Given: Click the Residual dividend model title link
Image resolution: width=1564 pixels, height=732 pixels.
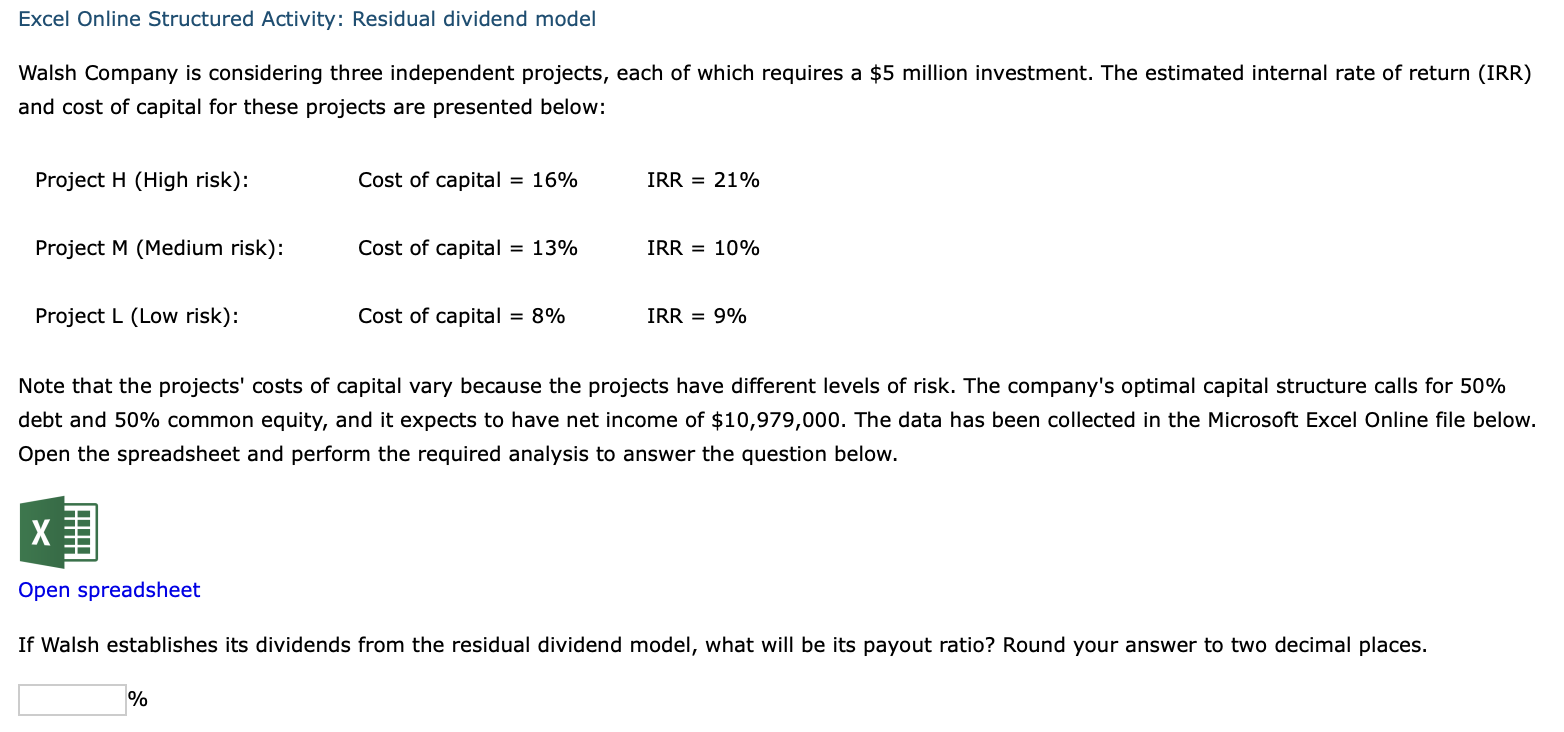Looking at the screenshot, I should 474,19.
